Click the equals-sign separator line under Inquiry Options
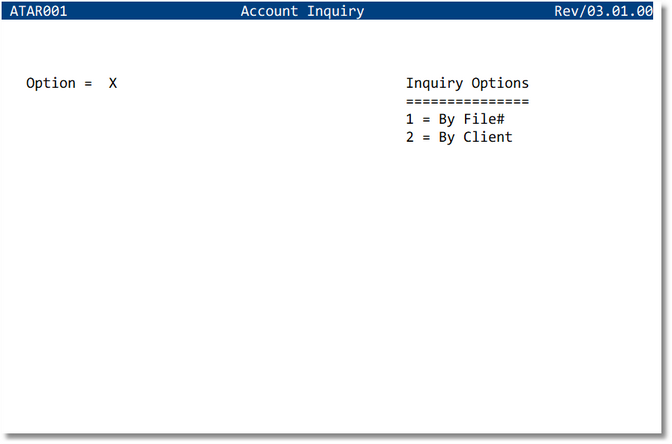Screen dimensions: 672x444 tap(467, 101)
